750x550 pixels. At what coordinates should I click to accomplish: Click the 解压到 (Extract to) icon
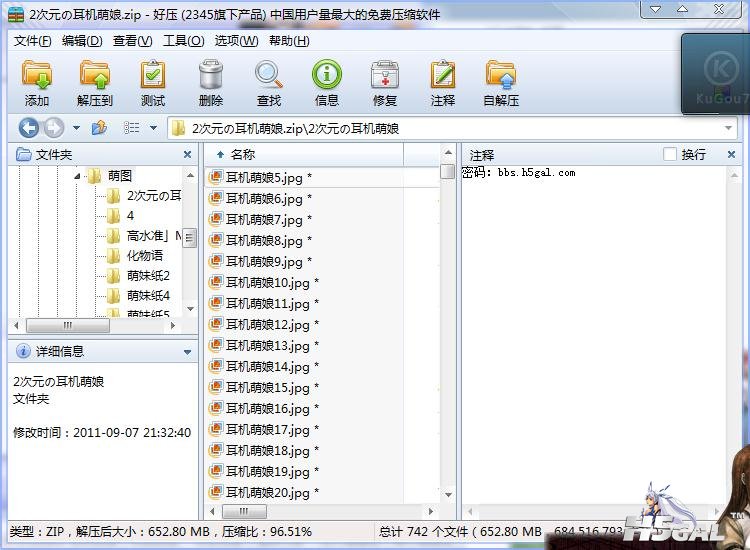95,80
